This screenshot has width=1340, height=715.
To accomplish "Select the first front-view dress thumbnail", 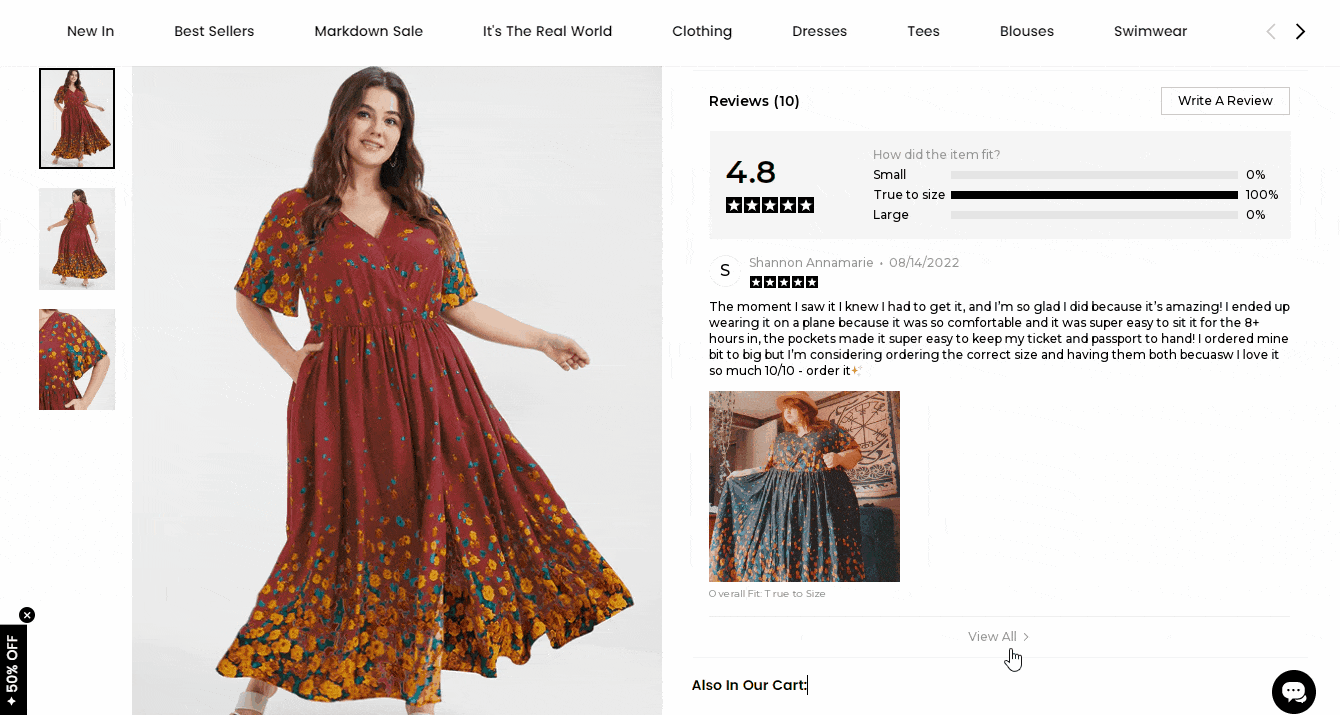I will click(x=77, y=118).
